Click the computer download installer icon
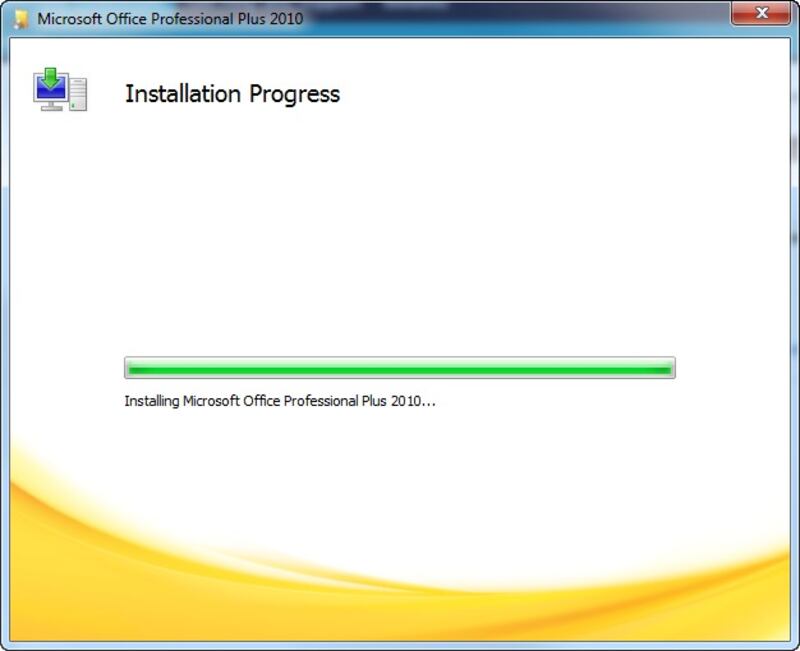800x651 pixels. (x=60, y=90)
